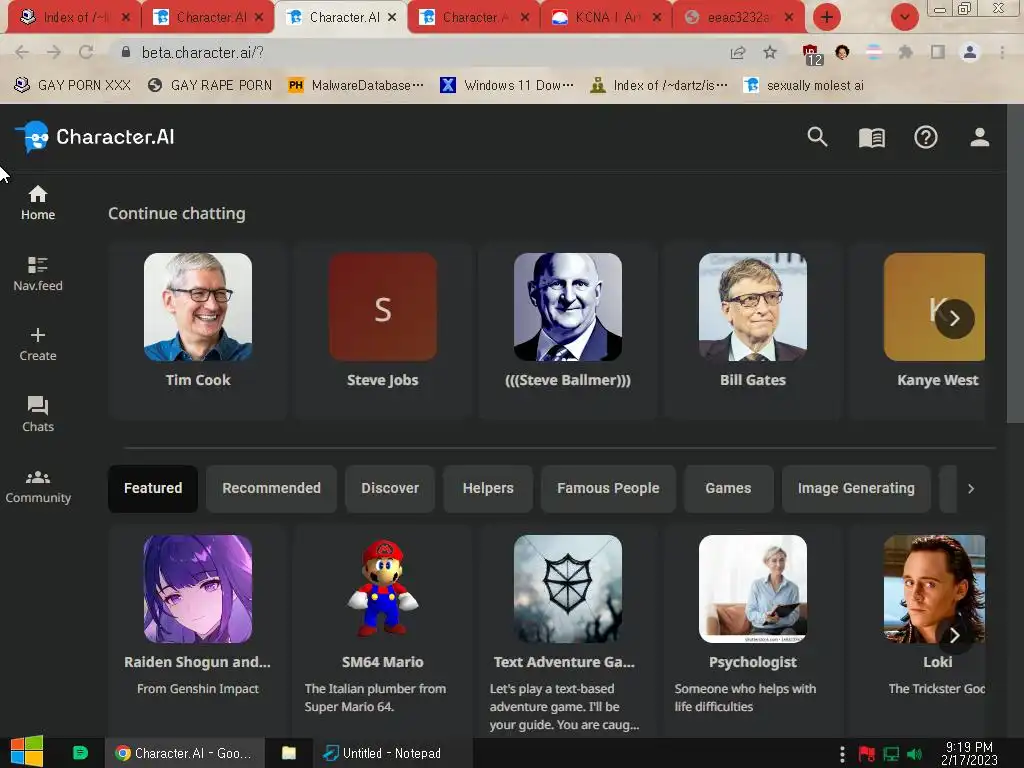
Task: Select the Games tab
Action: click(x=728, y=488)
